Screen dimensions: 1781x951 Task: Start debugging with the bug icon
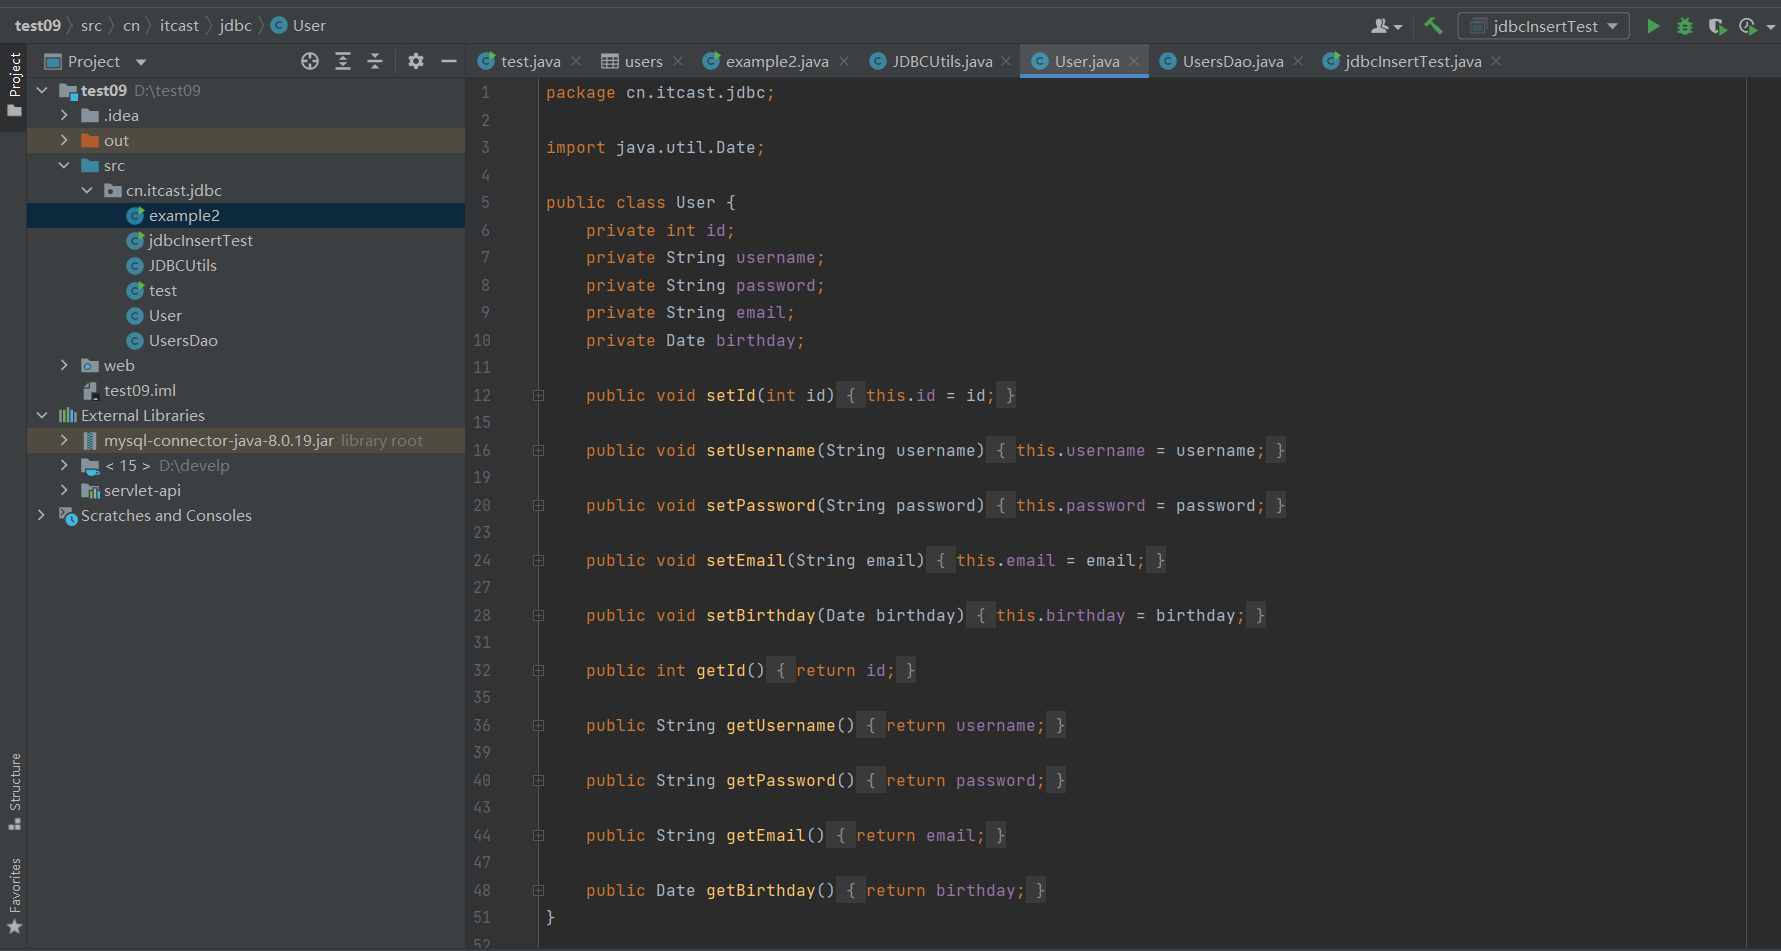[x=1685, y=26]
